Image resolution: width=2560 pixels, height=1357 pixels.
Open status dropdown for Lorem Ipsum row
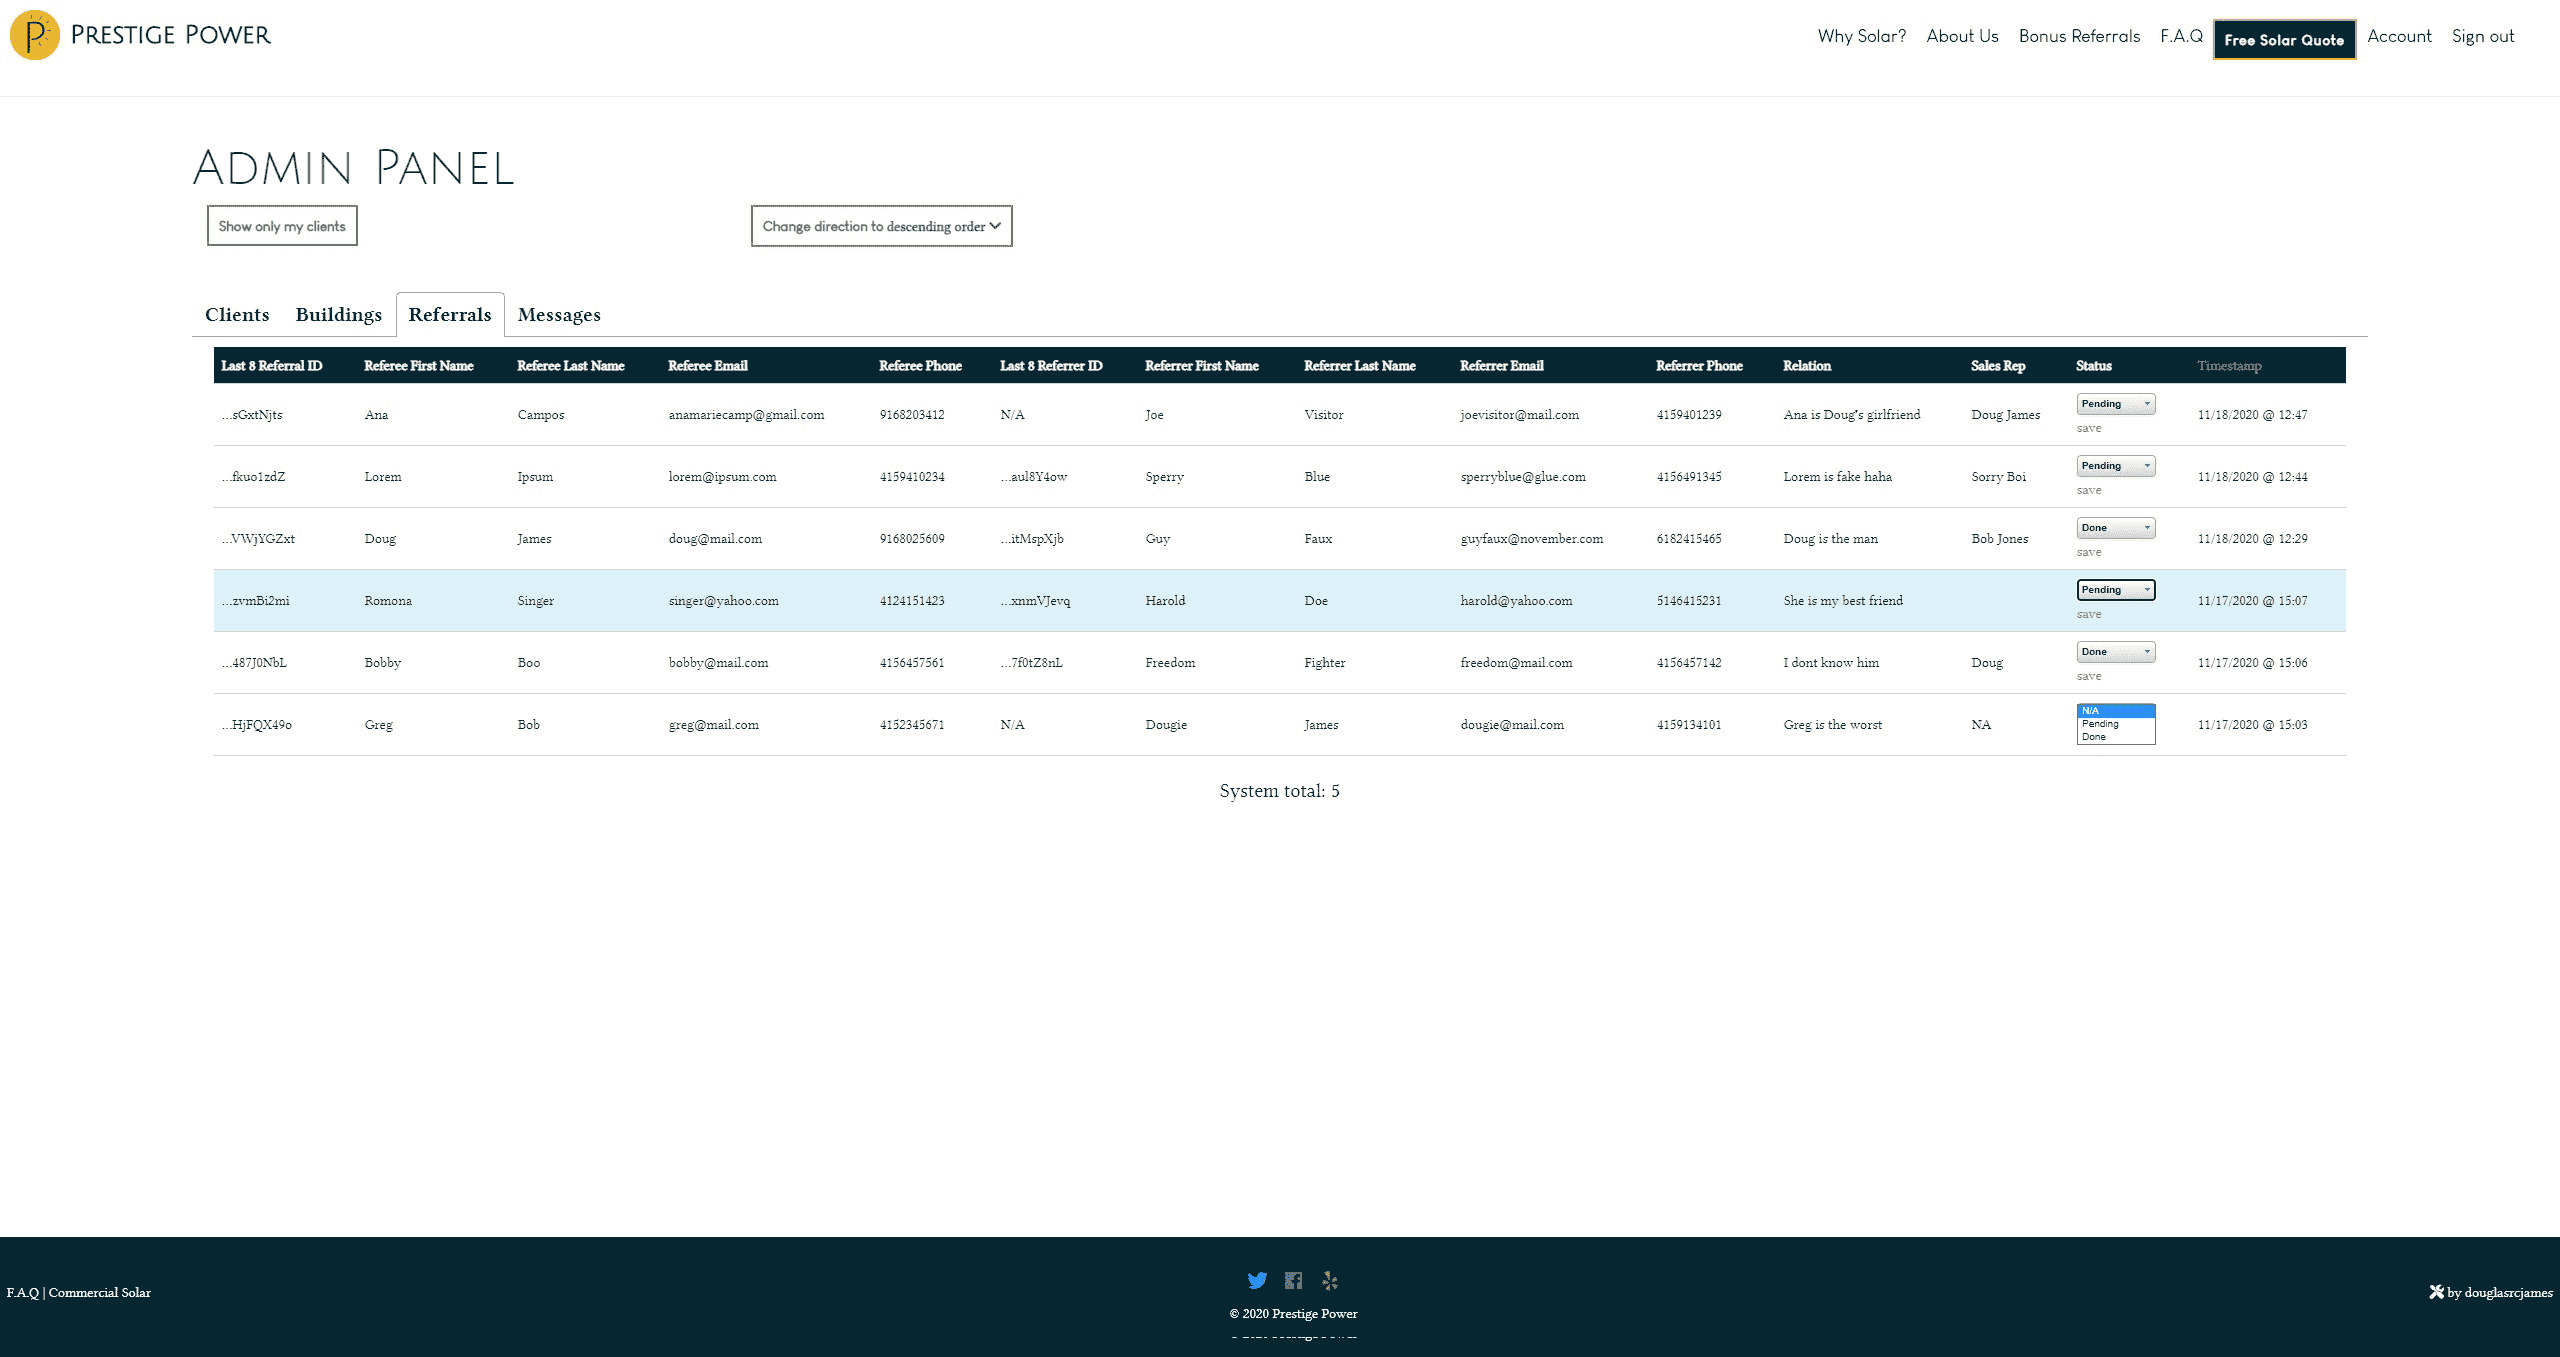point(2116,466)
